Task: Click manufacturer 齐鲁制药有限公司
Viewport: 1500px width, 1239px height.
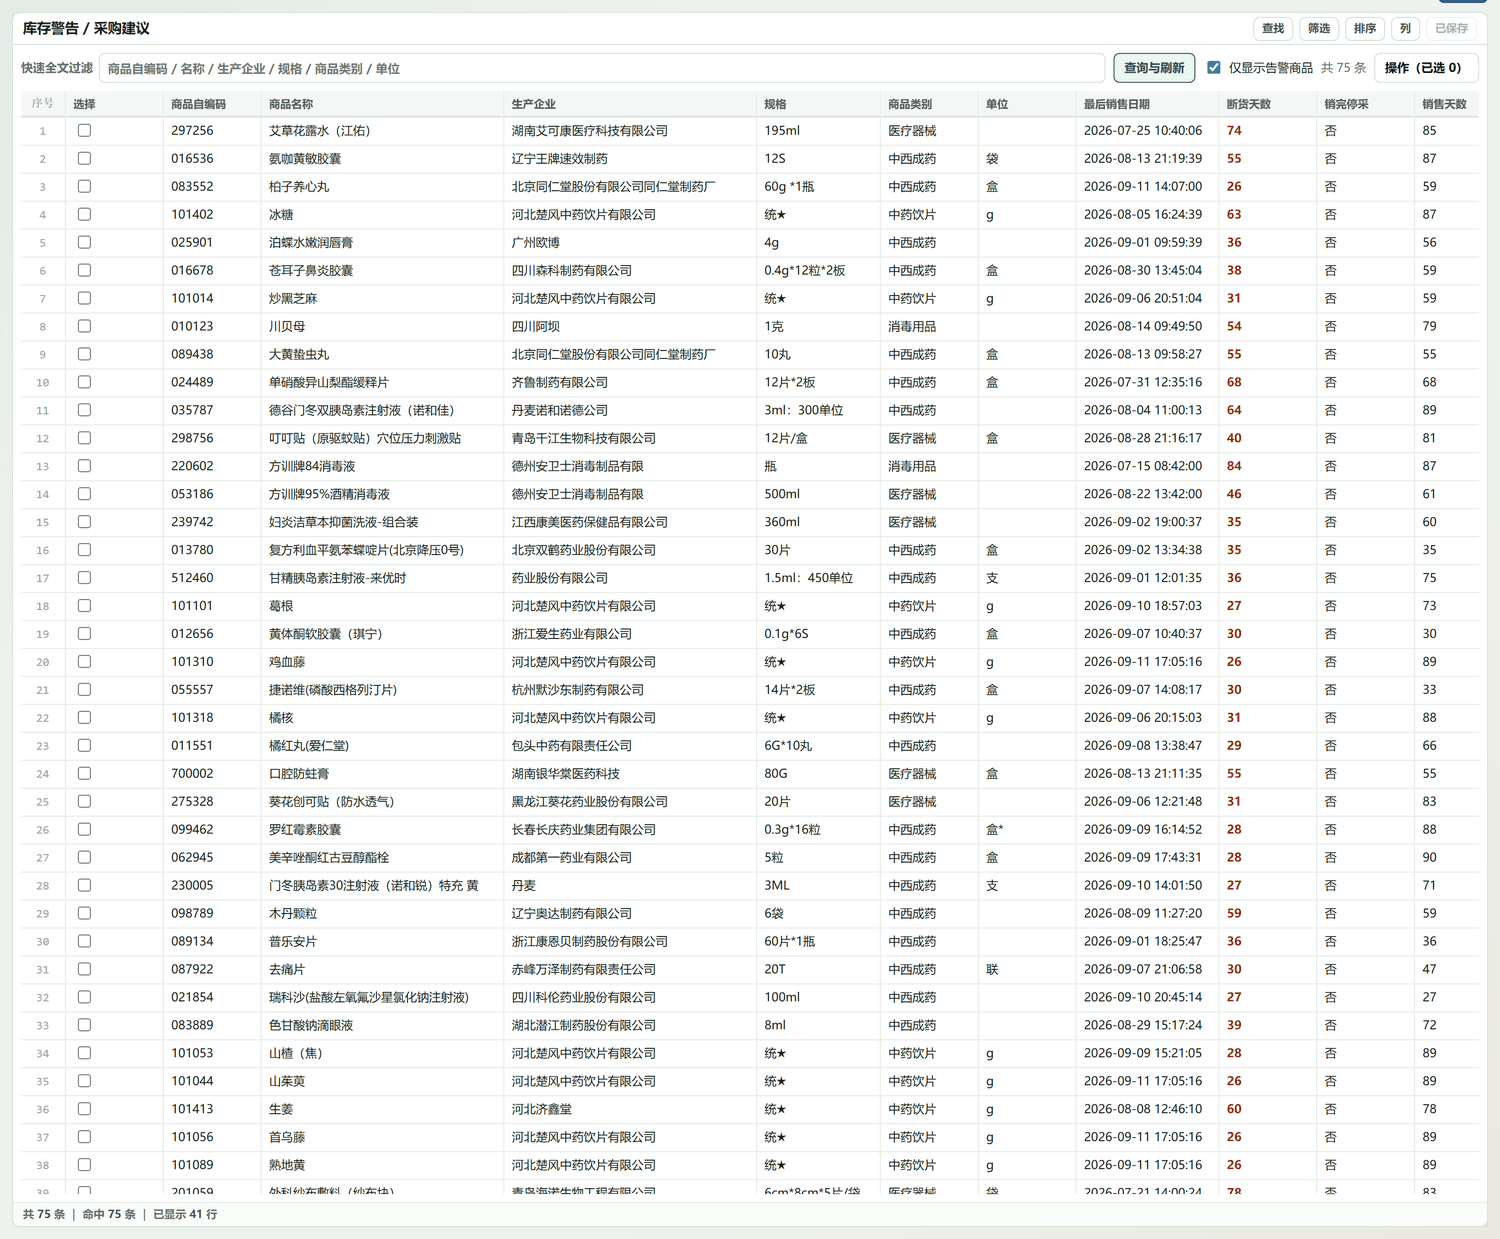Action: pos(560,383)
